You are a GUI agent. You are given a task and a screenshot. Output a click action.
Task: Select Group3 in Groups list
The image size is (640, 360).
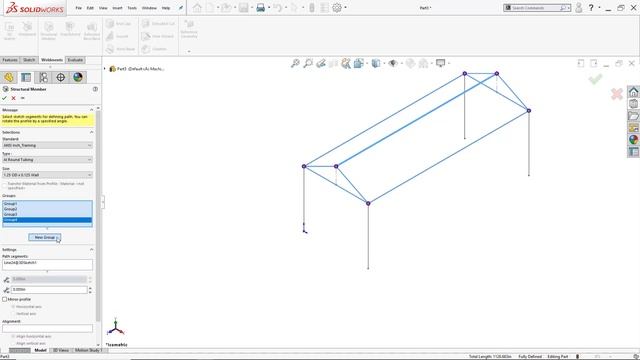point(47,214)
